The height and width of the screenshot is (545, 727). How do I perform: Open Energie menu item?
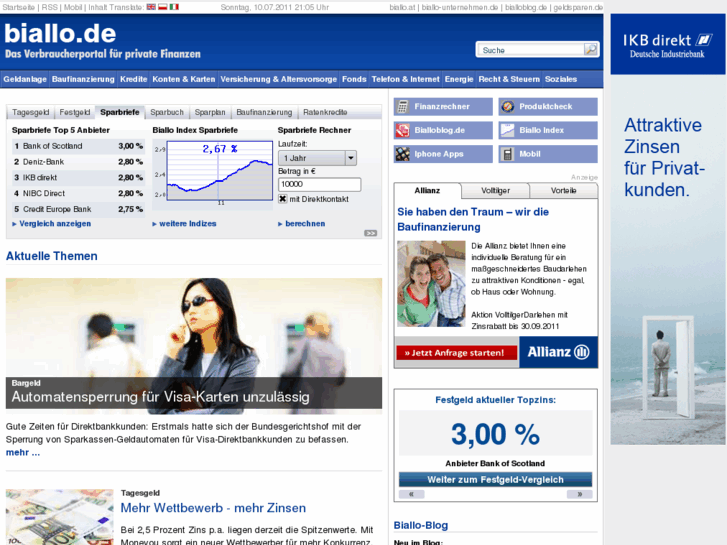pos(459,79)
